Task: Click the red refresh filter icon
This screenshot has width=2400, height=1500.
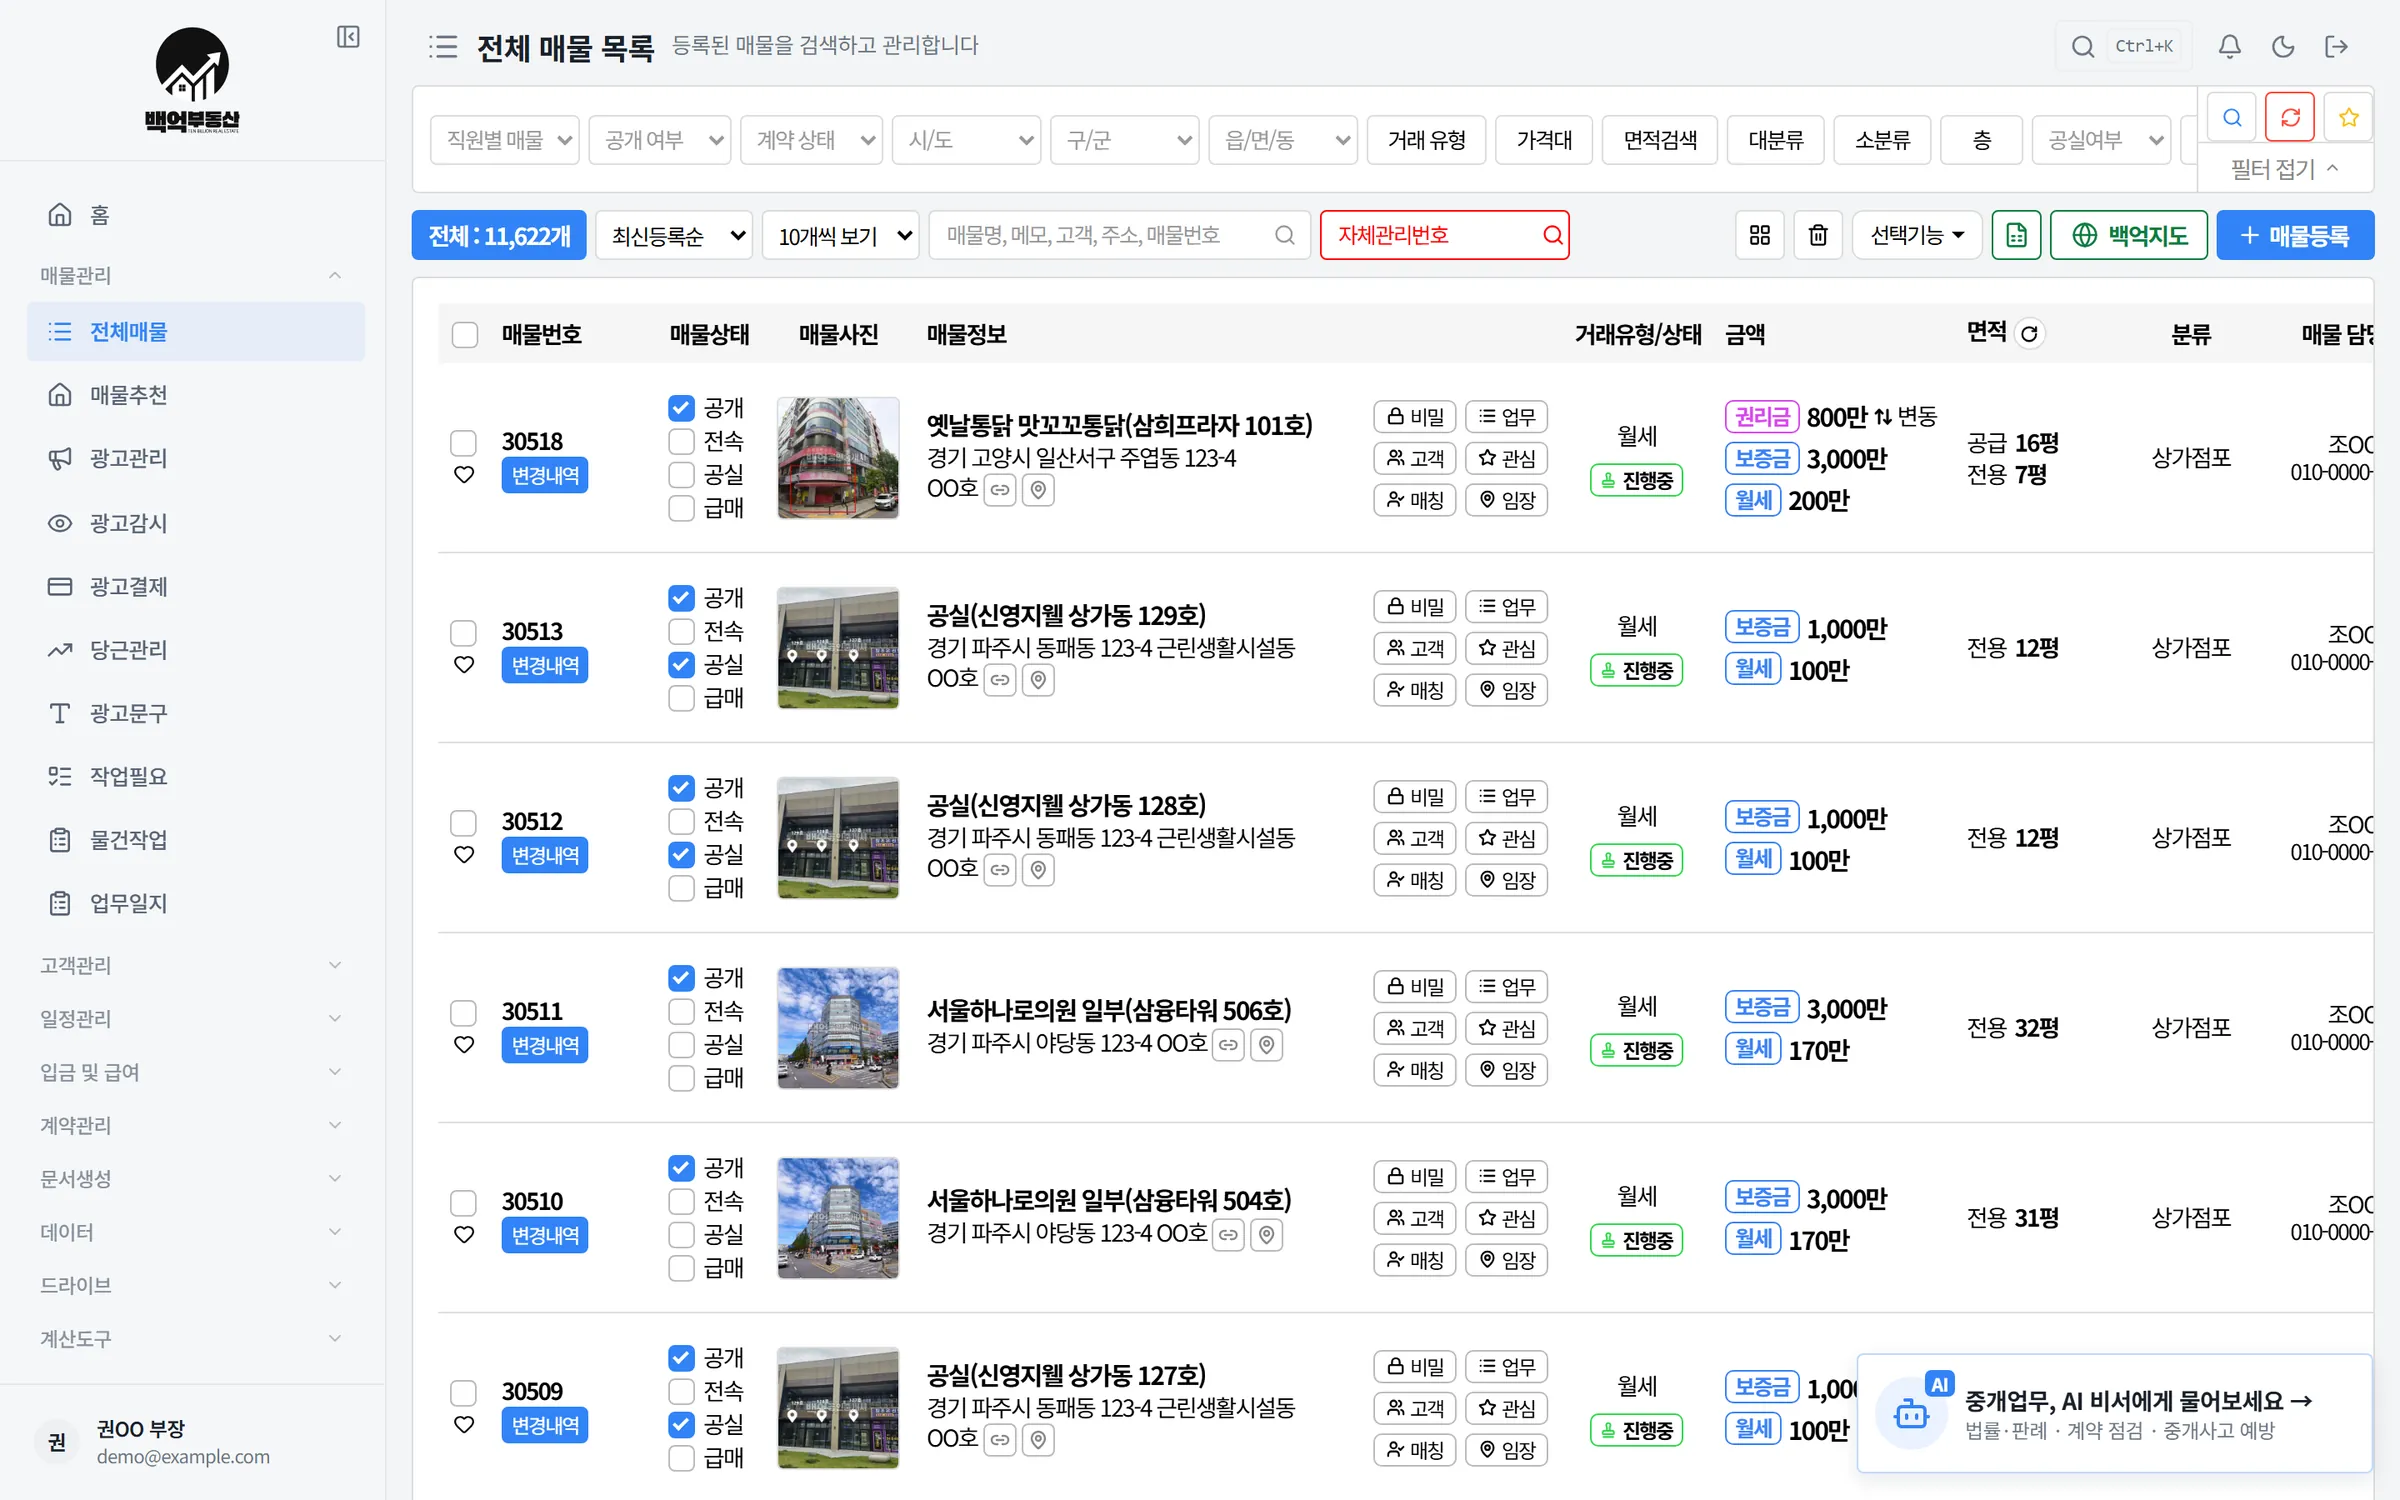Action: [2290, 118]
